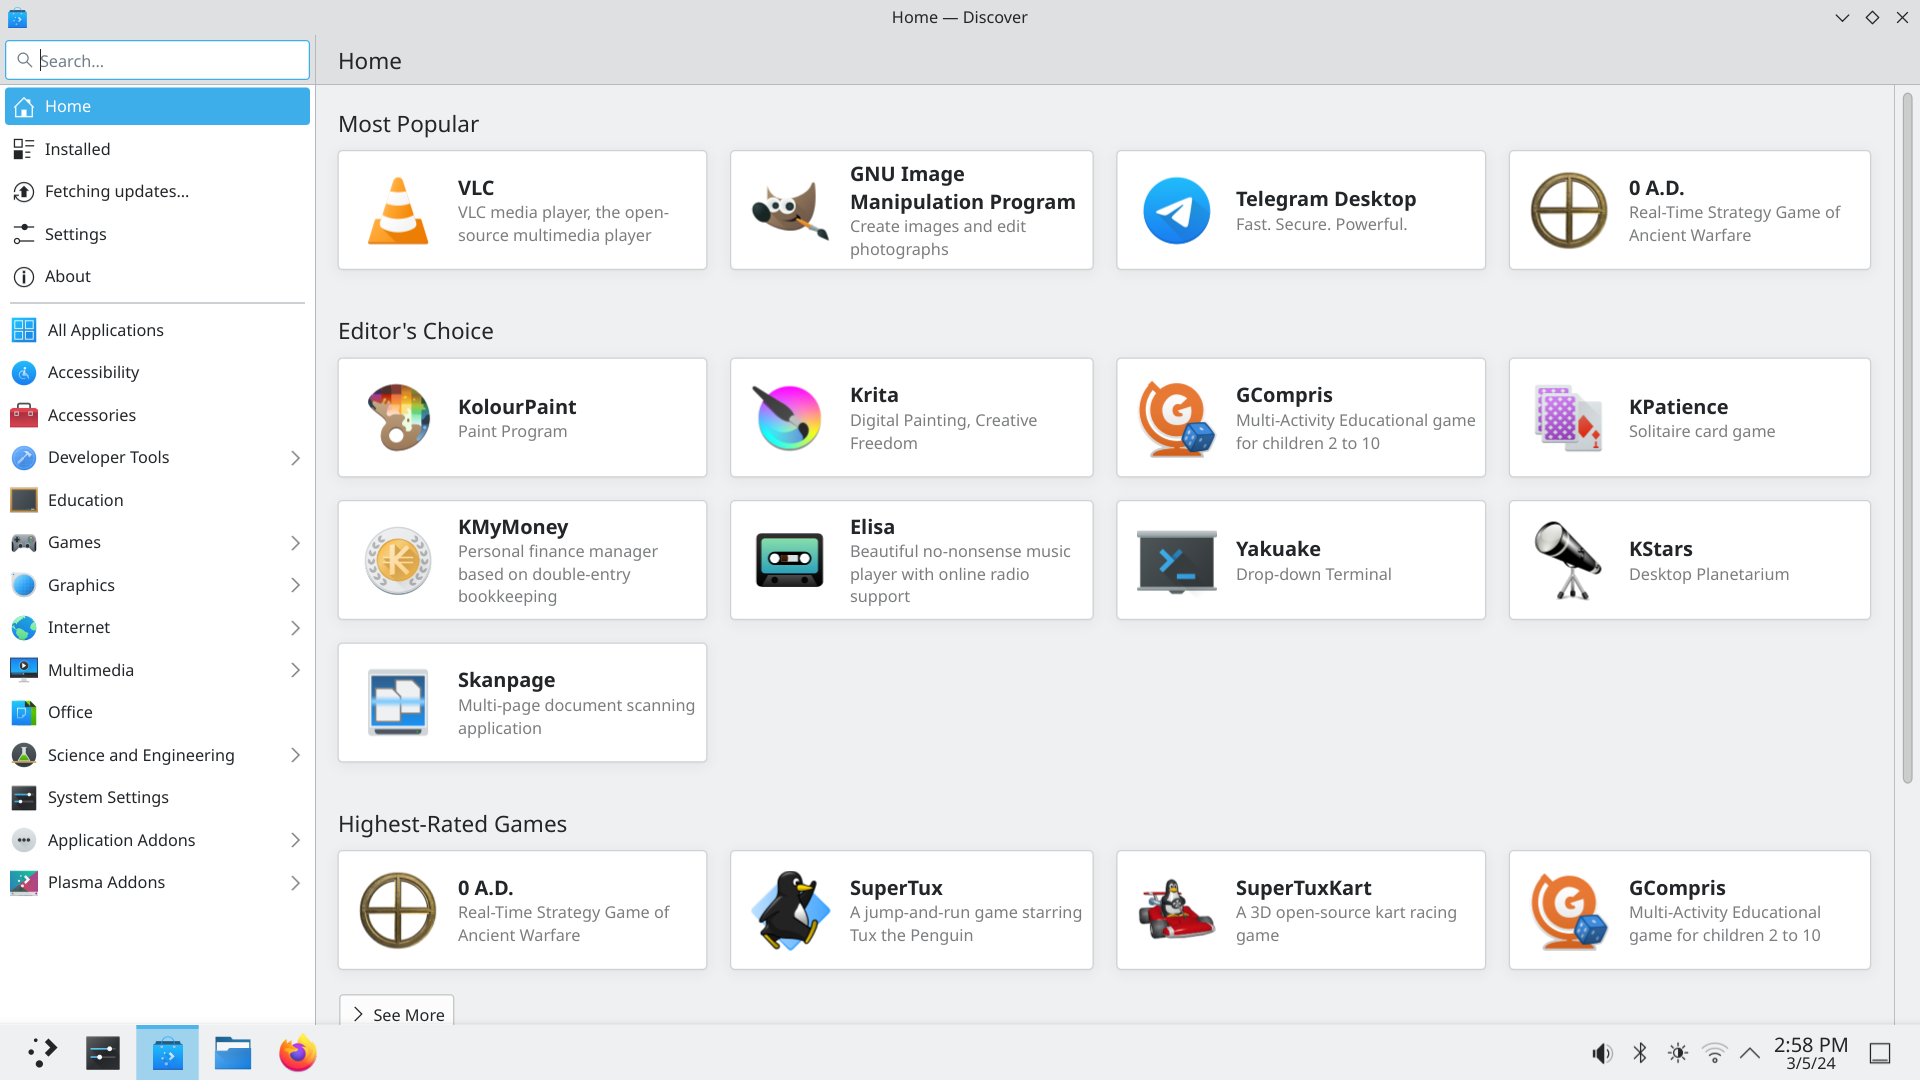1920x1080 pixels.
Task: Open the Education category
Action: click(x=157, y=500)
